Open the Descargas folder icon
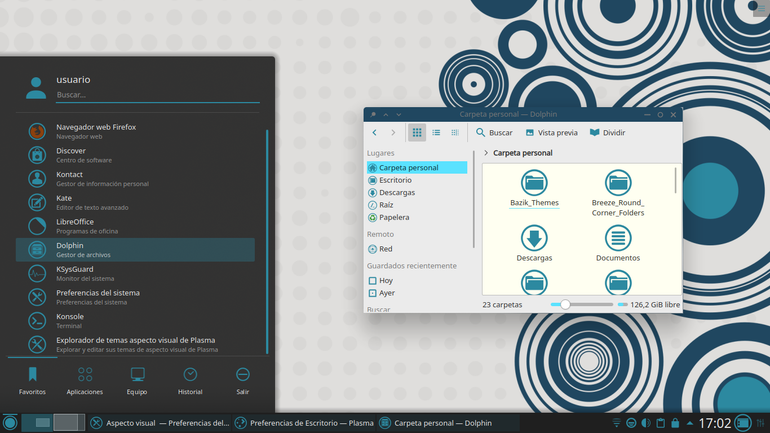The image size is (770, 433). pyautogui.click(x=534, y=244)
